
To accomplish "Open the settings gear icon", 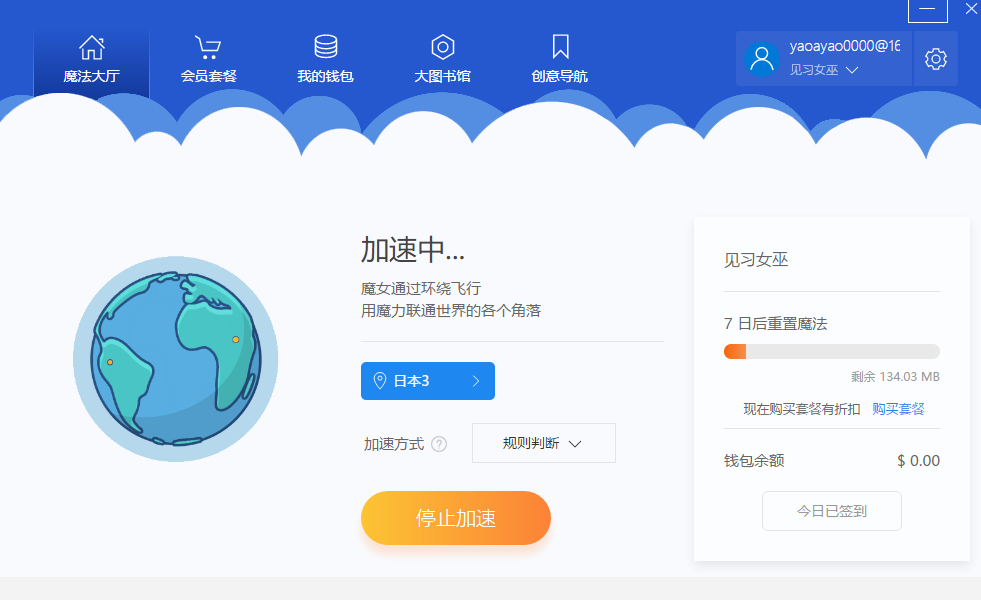I will 935,58.
